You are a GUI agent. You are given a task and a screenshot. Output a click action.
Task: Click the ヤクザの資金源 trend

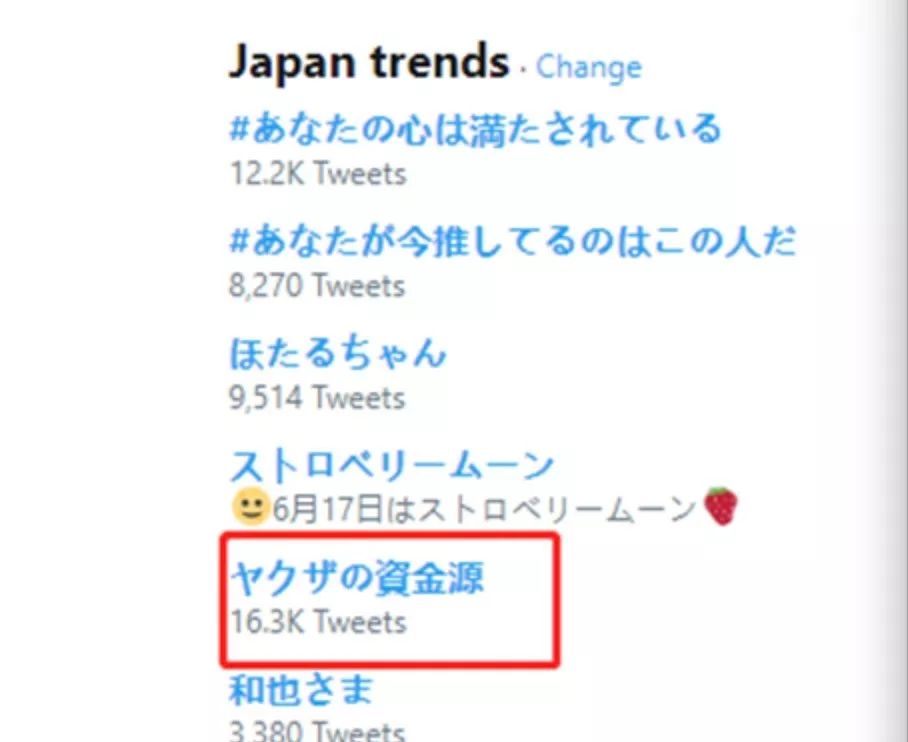357,577
